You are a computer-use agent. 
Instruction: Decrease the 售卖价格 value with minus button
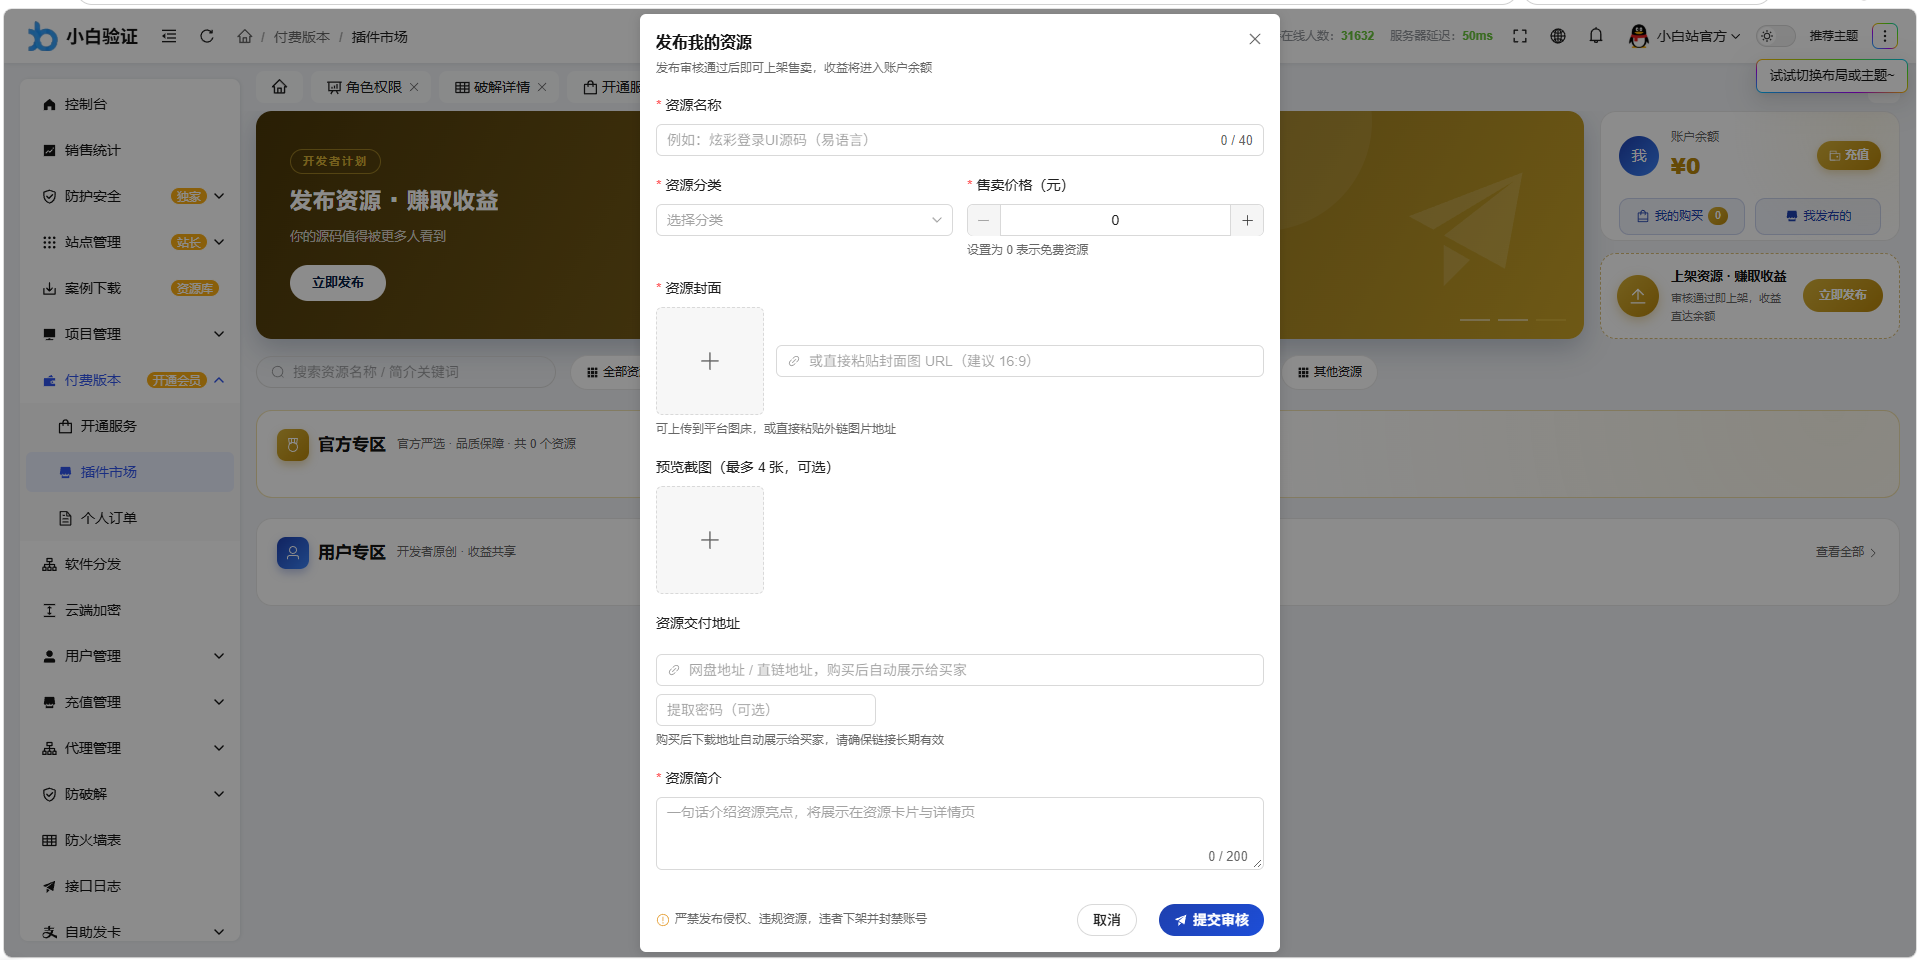[984, 220]
